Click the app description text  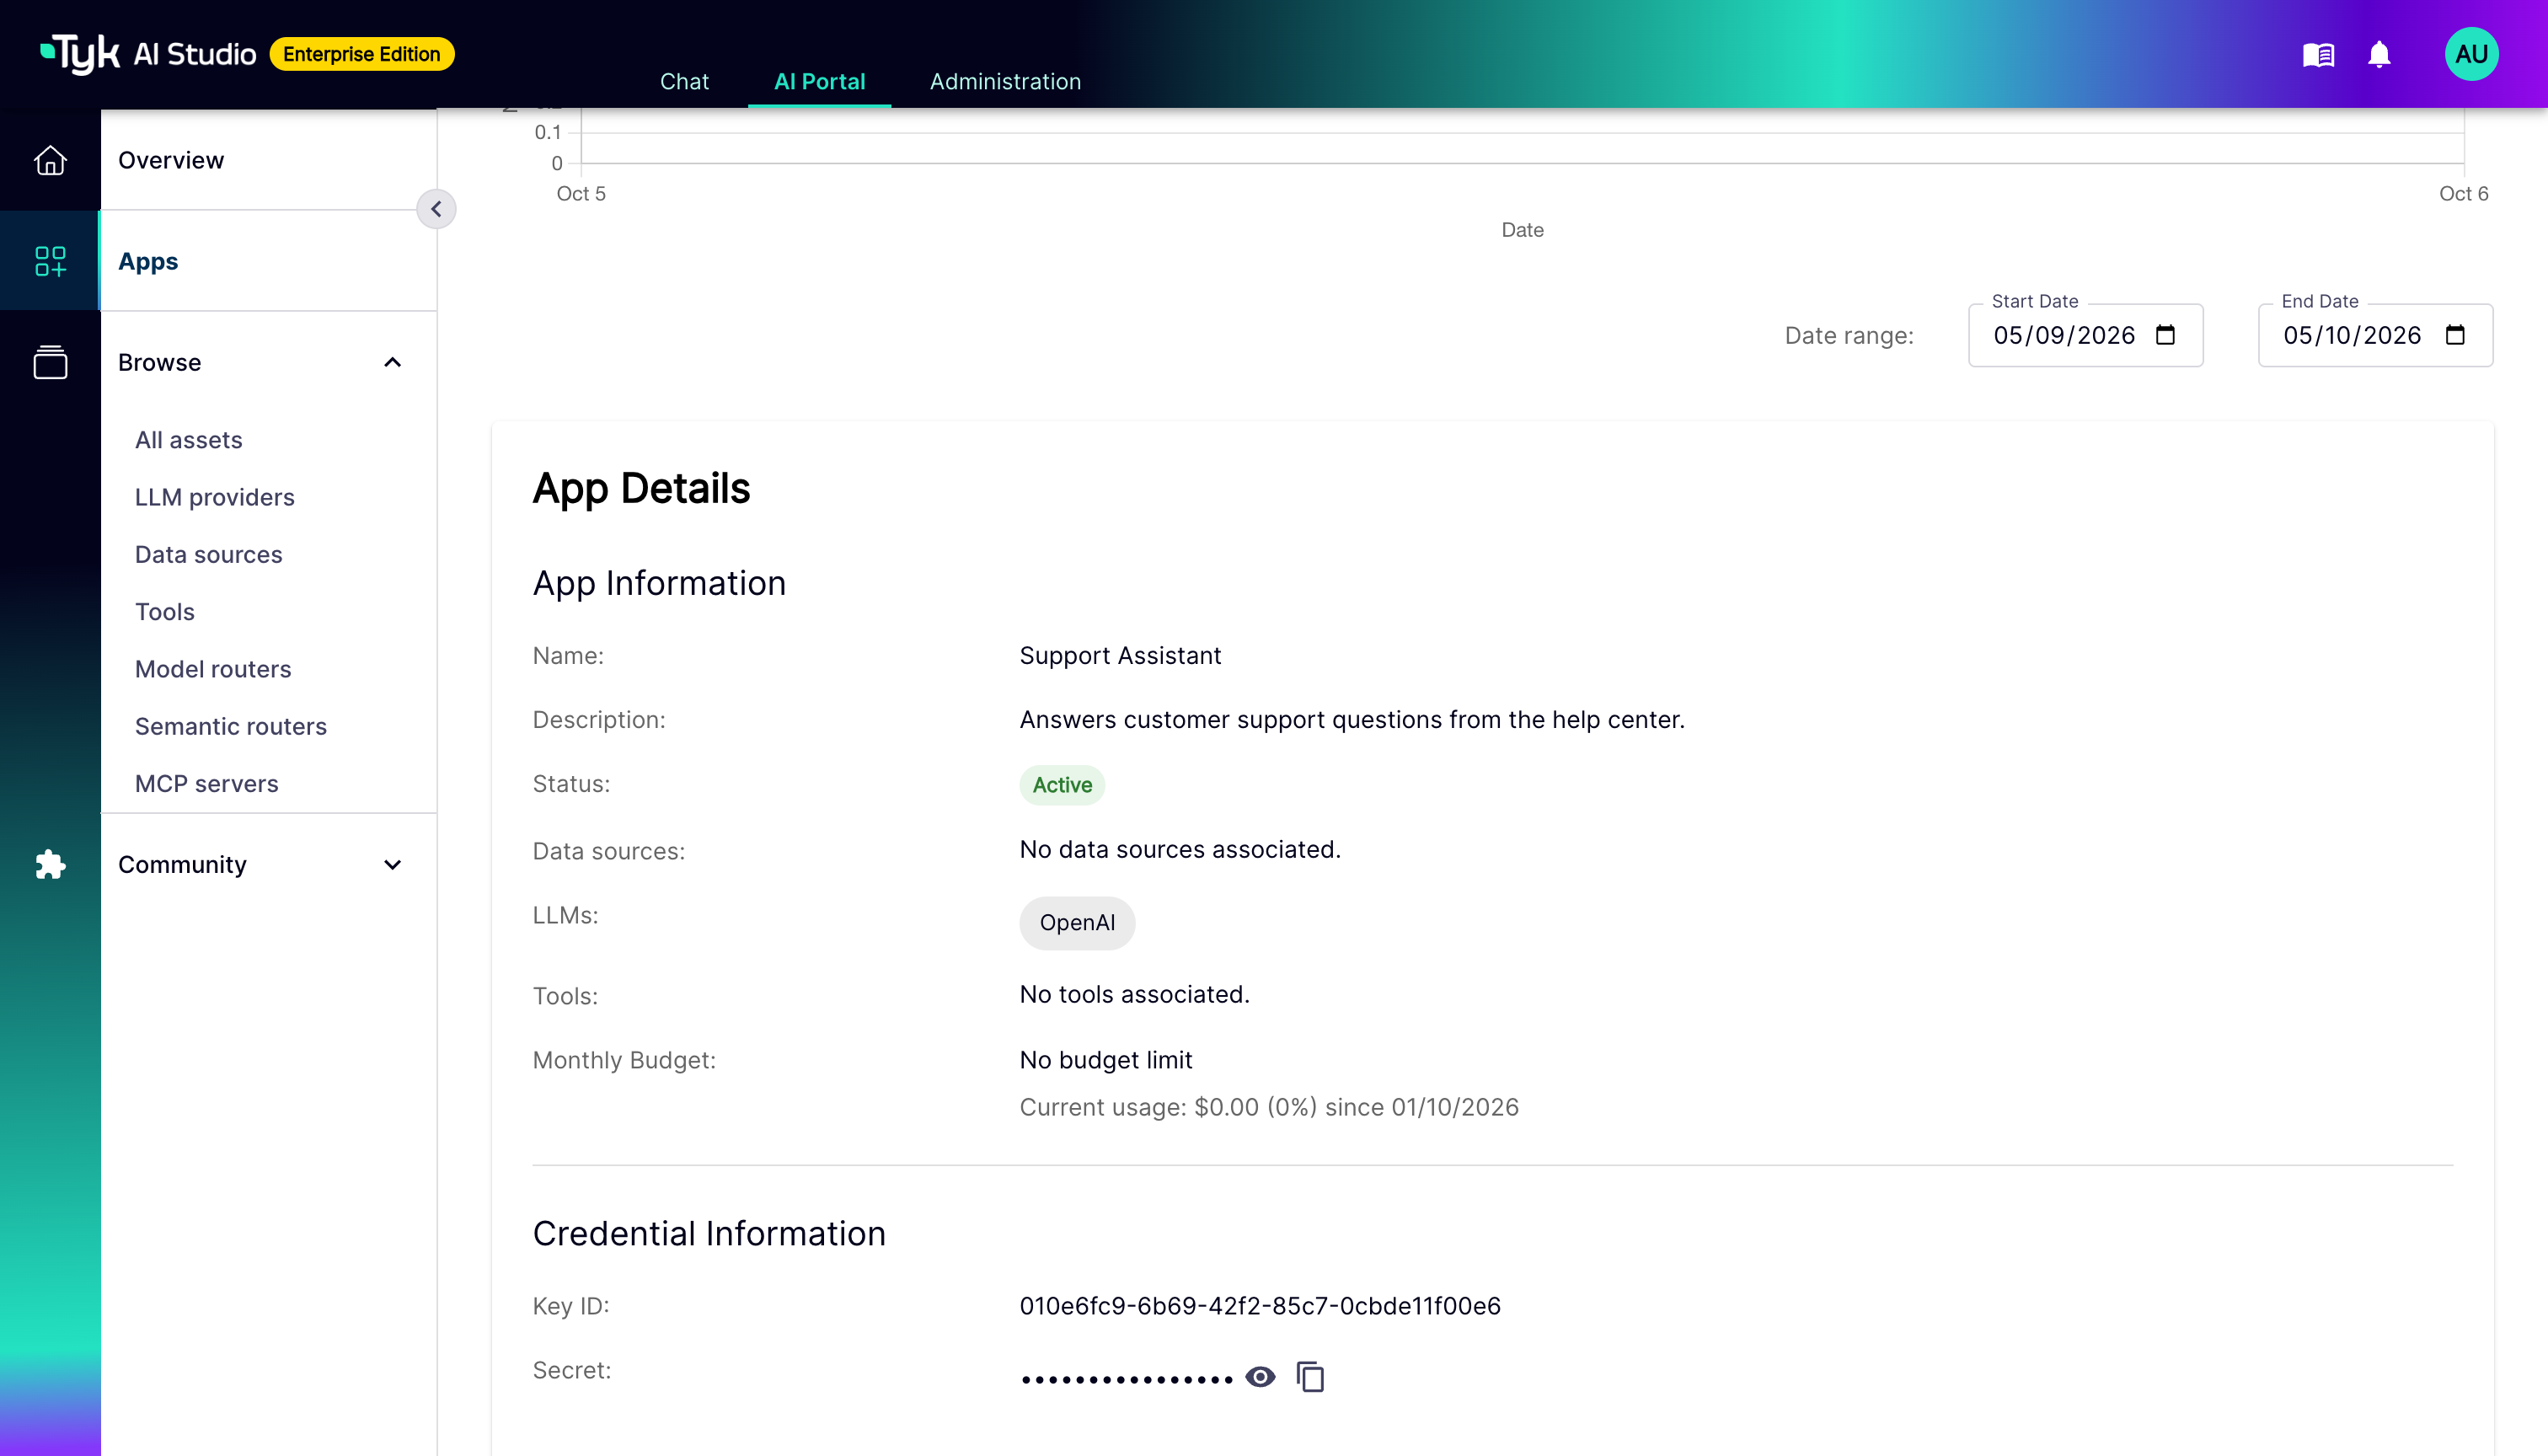[x=1352, y=720]
